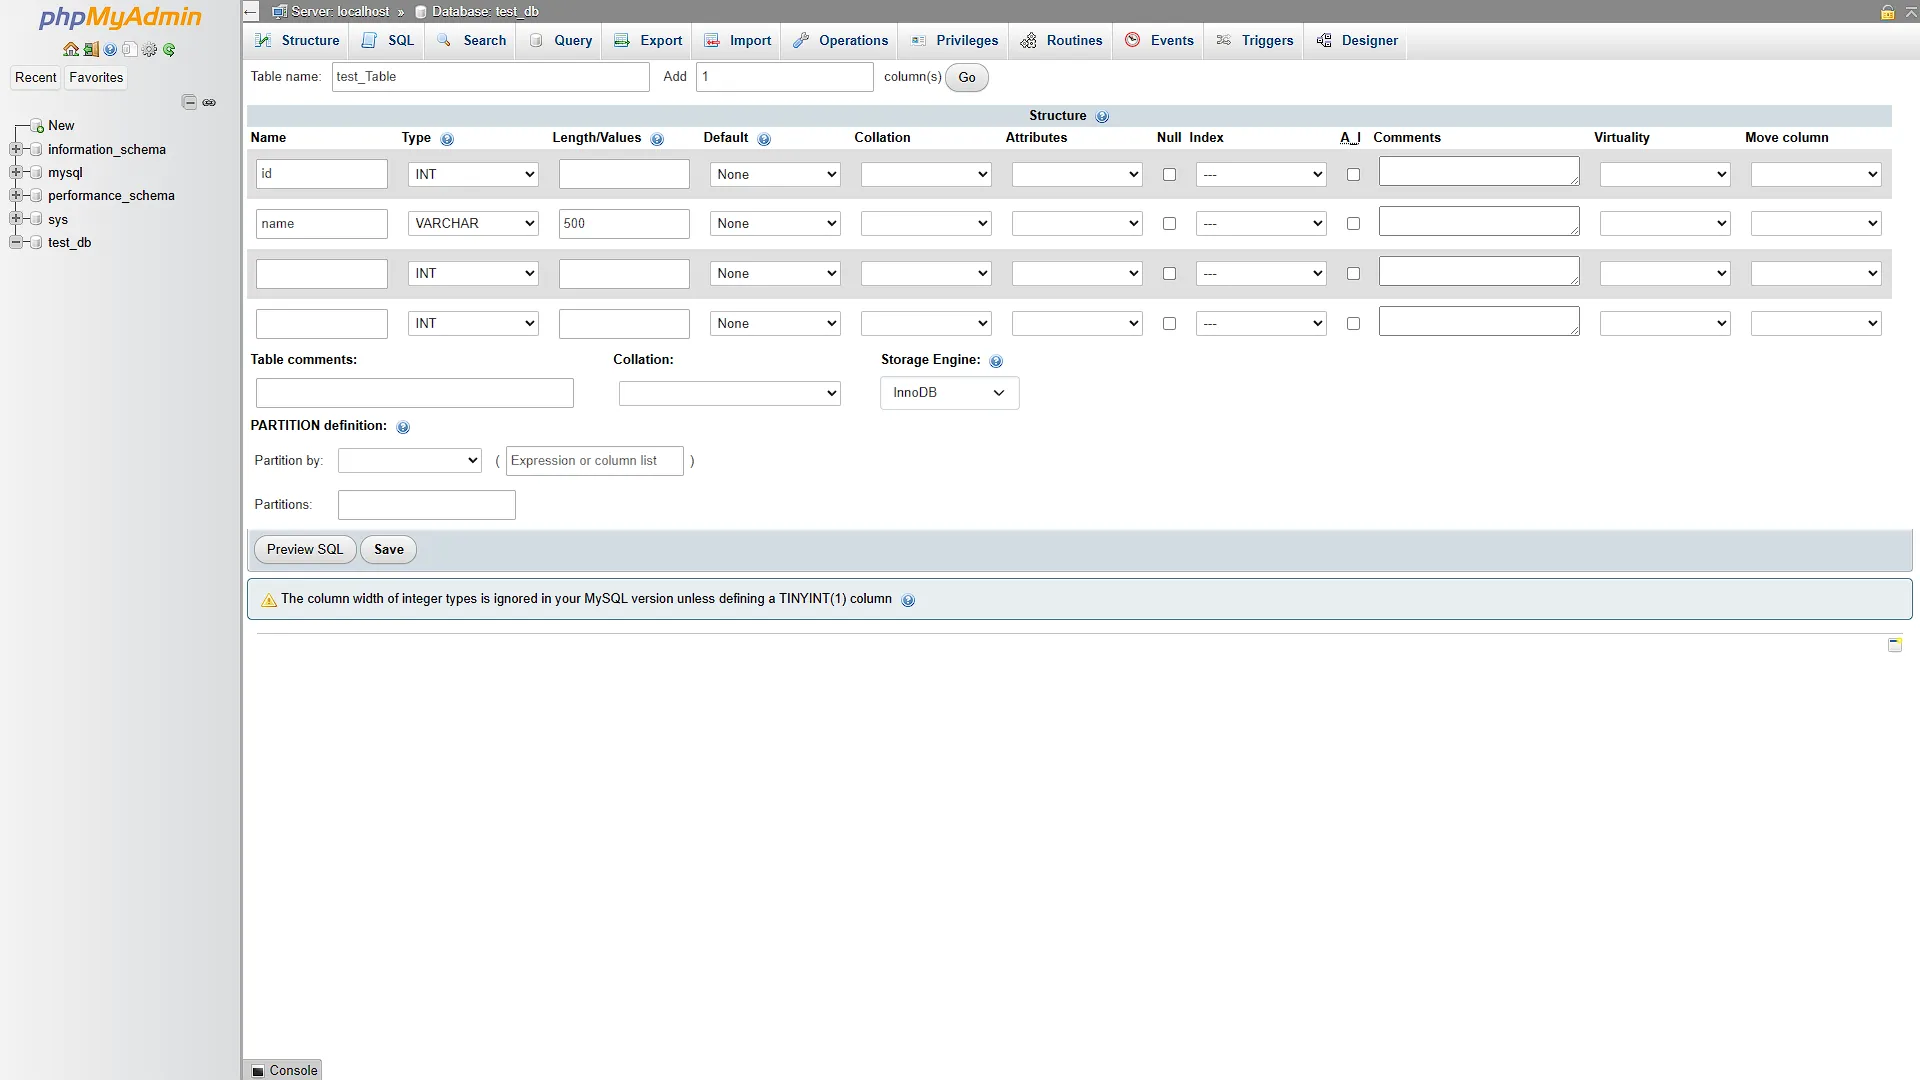Open the Designer tab
This screenshot has height=1080, width=1920.
pyautogui.click(x=1357, y=41)
